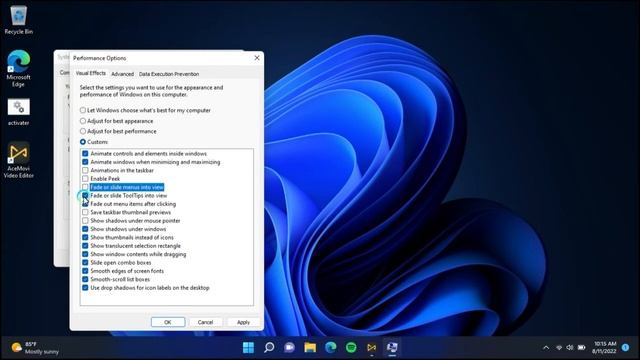Enable Show shadows under mouse pointer

(85, 220)
